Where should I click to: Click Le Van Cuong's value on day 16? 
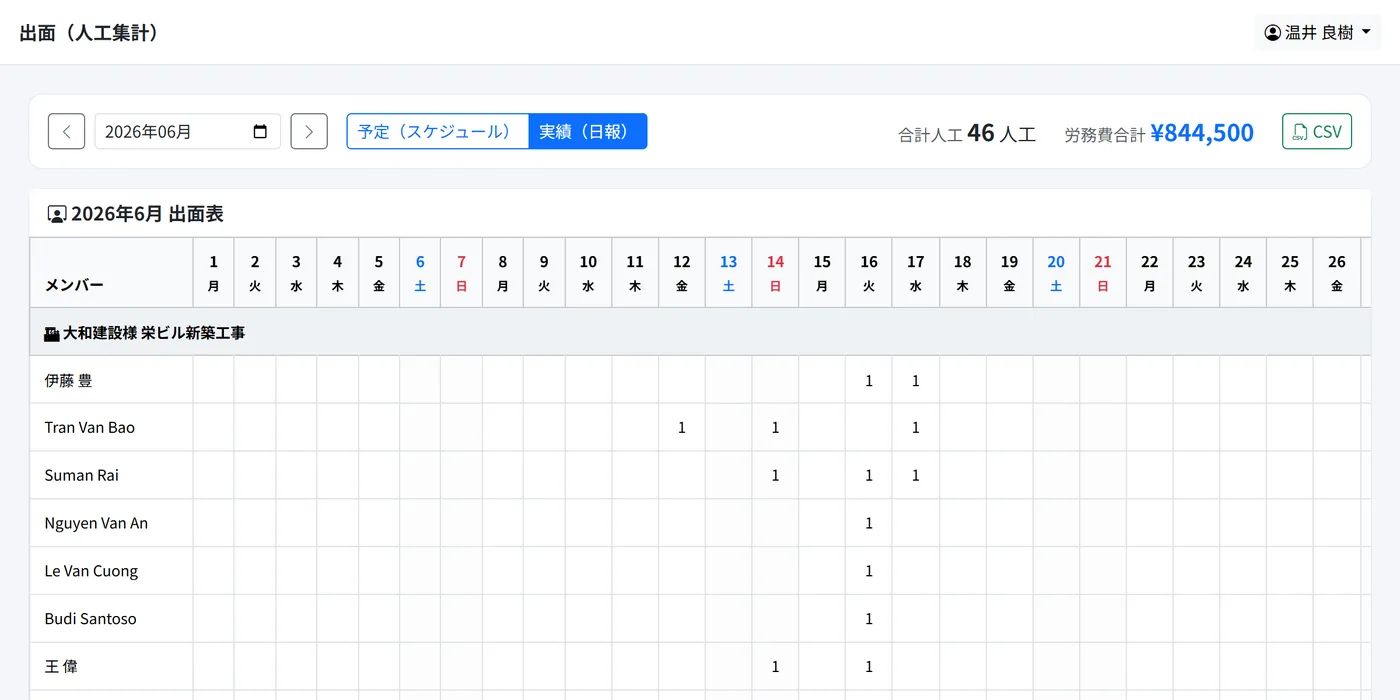[869, 571]
